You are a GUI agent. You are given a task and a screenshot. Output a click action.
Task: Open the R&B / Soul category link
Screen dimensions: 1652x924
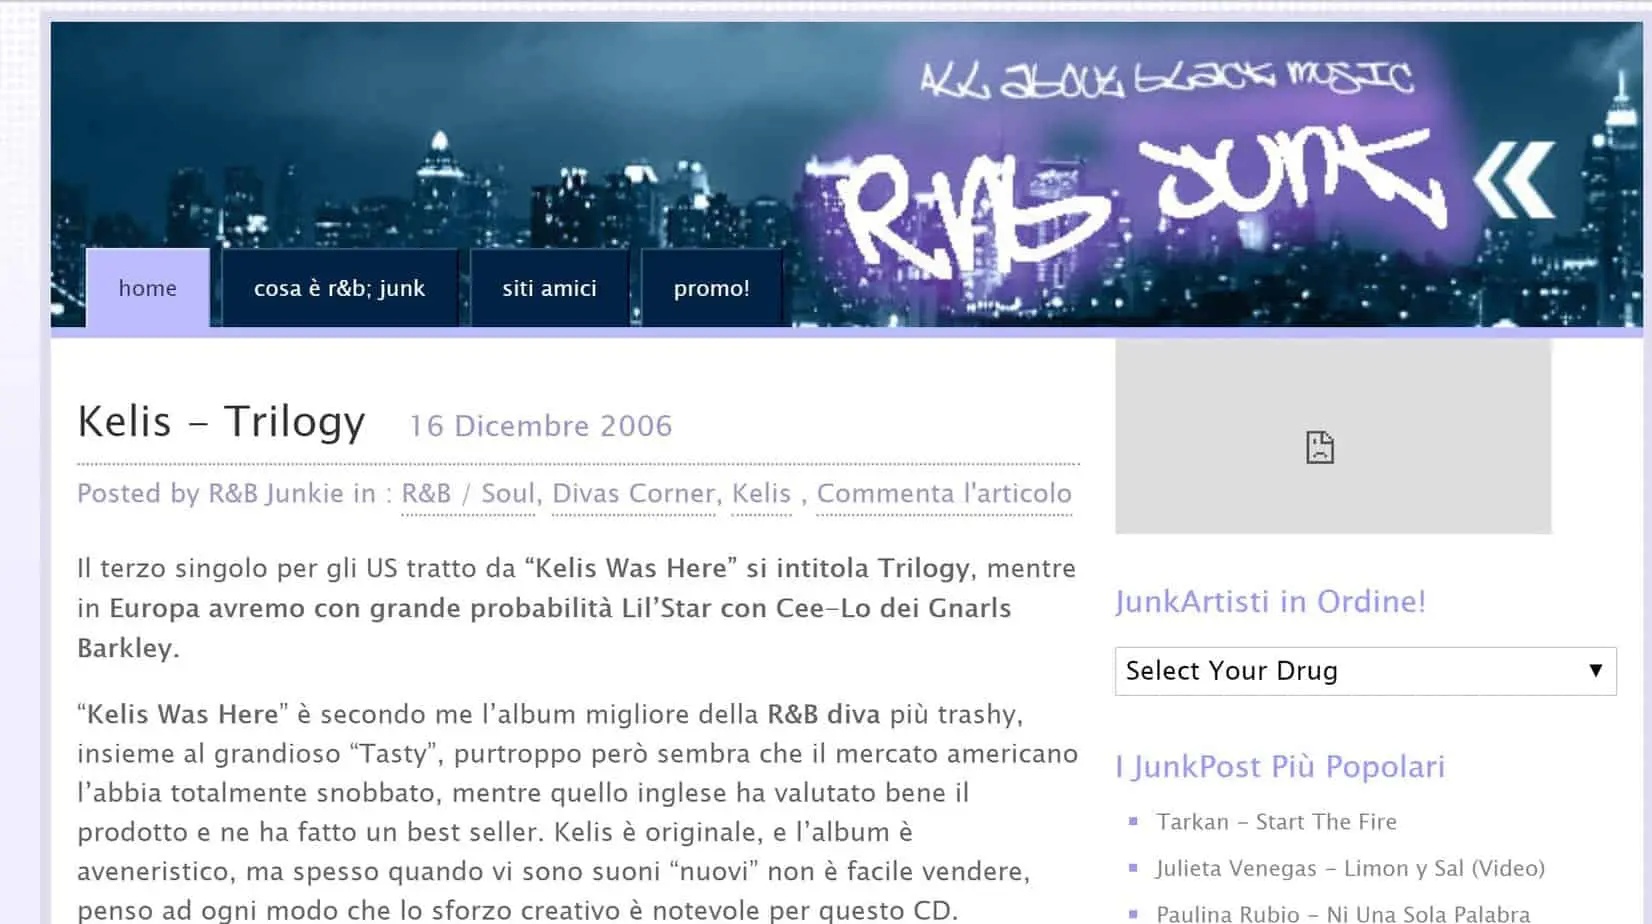tap(468, 494)
